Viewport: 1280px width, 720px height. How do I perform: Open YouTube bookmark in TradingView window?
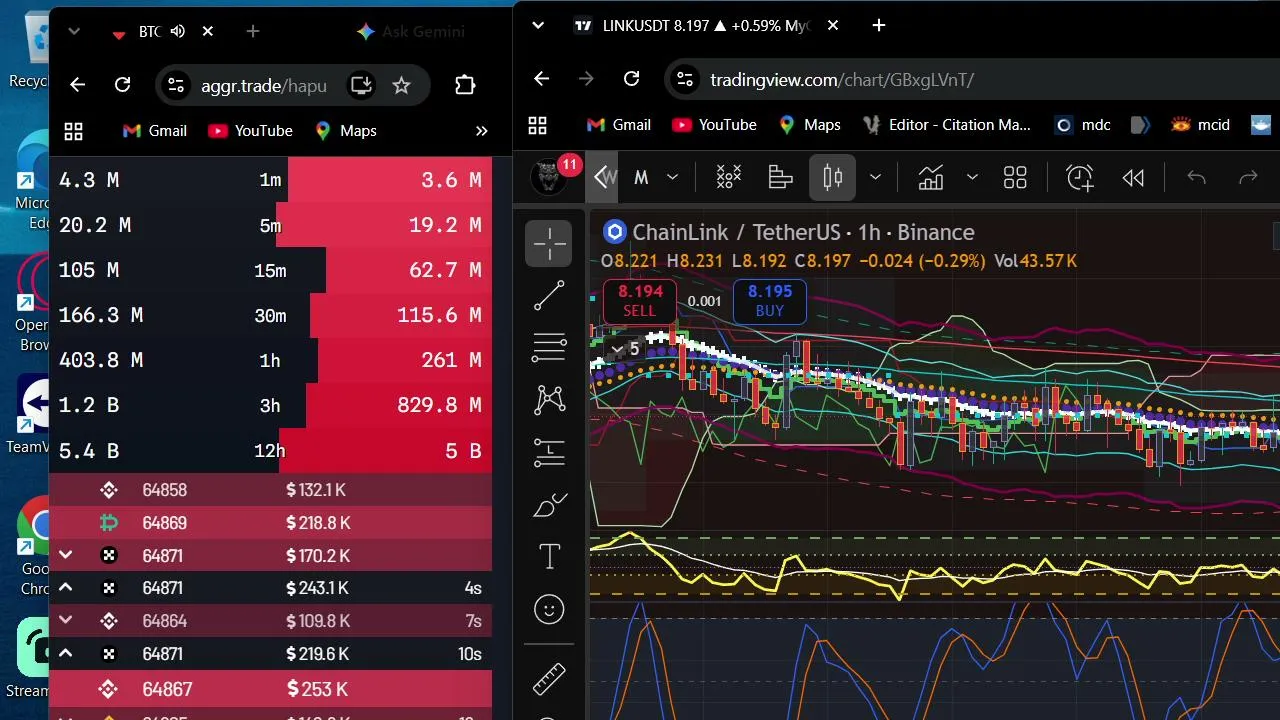point(714,125)
